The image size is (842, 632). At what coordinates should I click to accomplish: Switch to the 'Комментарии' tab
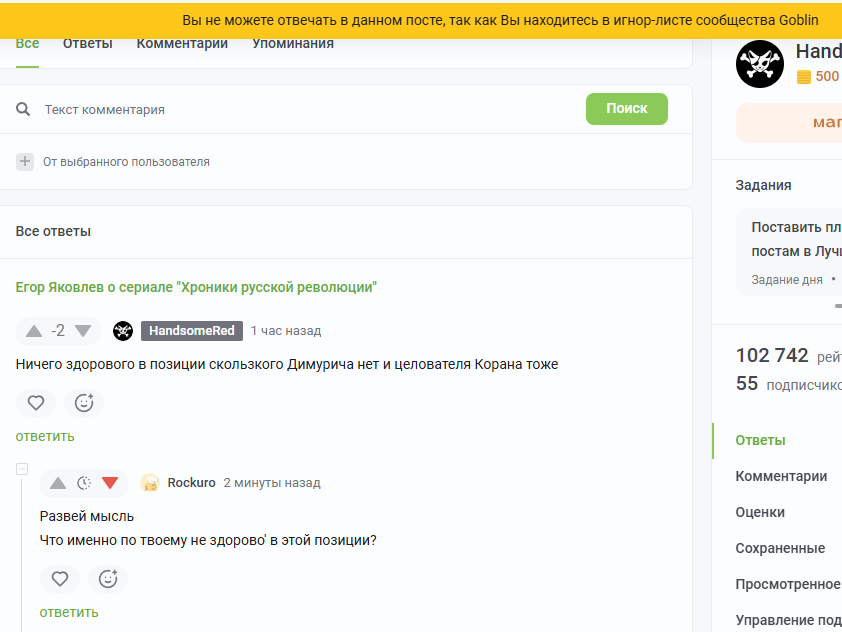(182, 44)
